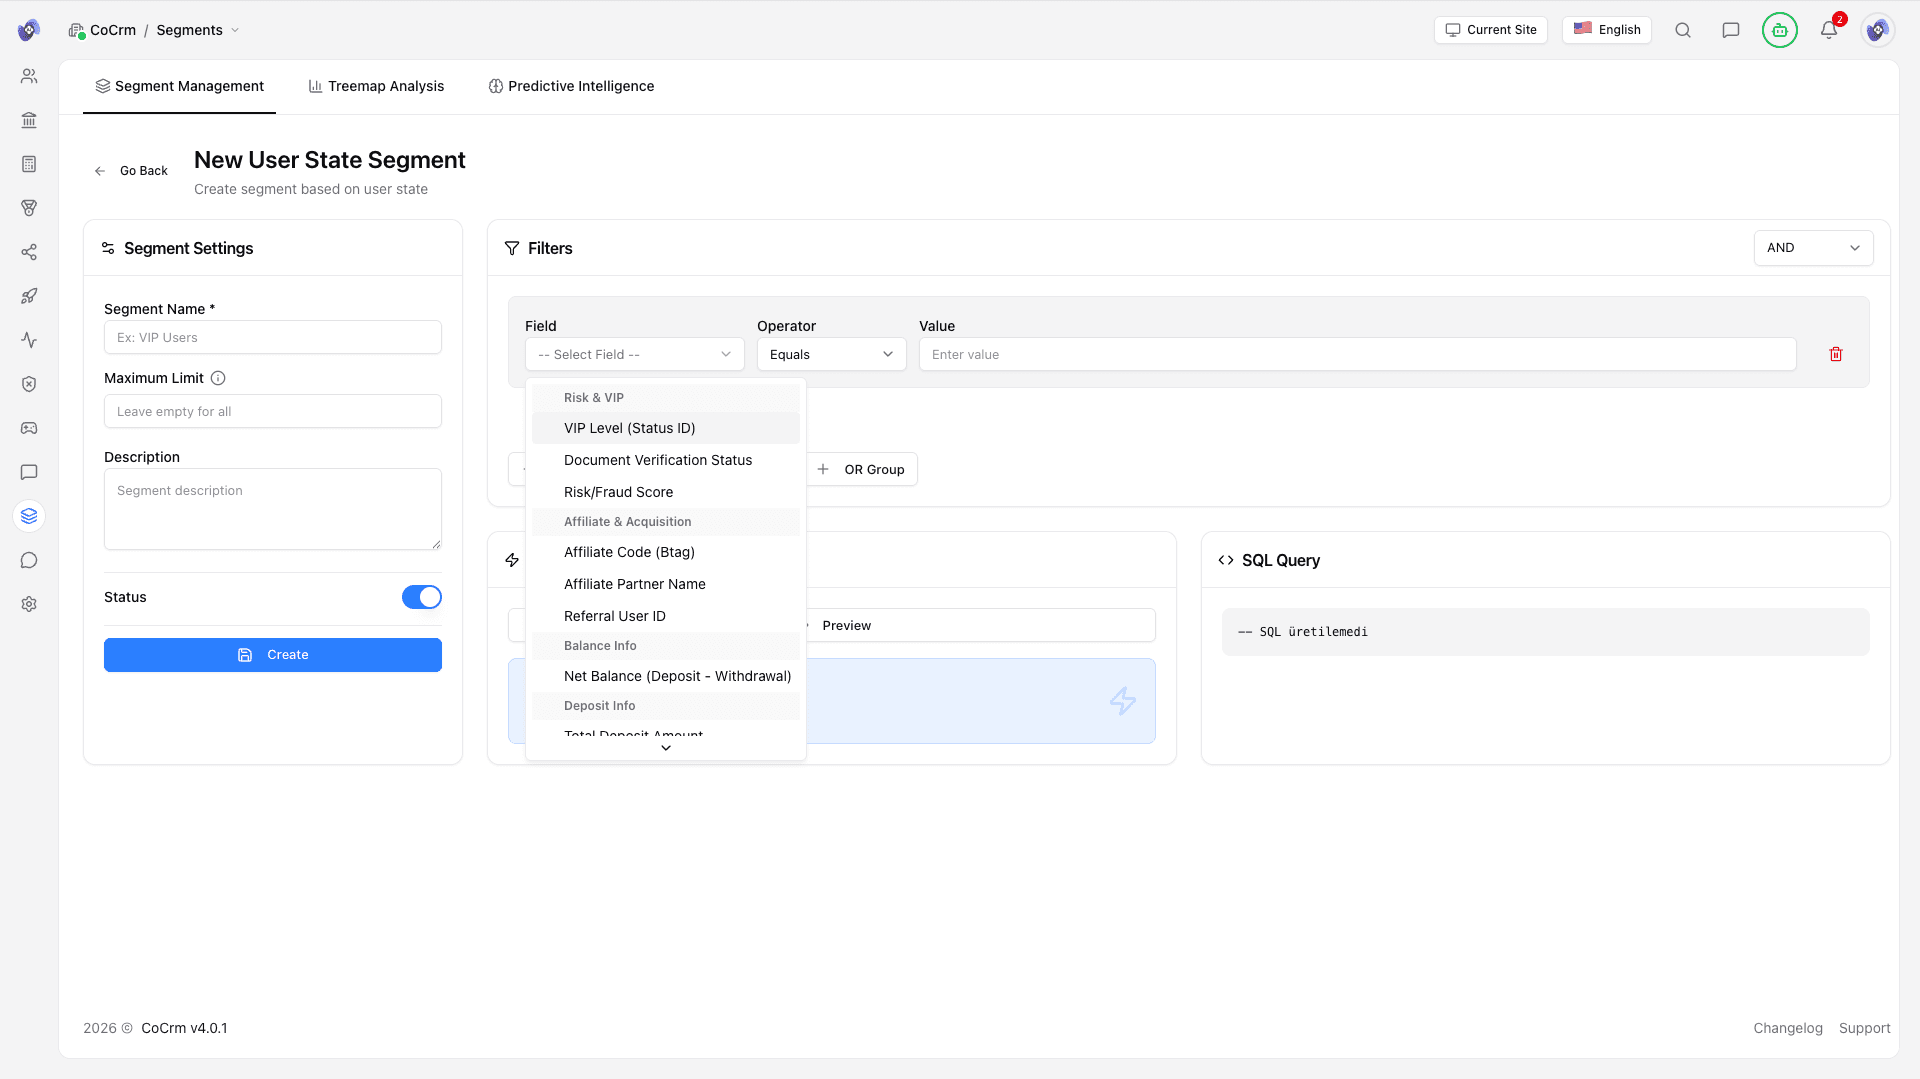Open the green AI assistant in the top bar
This screenshot has width=1920, height=1079.
point(1779,30)
